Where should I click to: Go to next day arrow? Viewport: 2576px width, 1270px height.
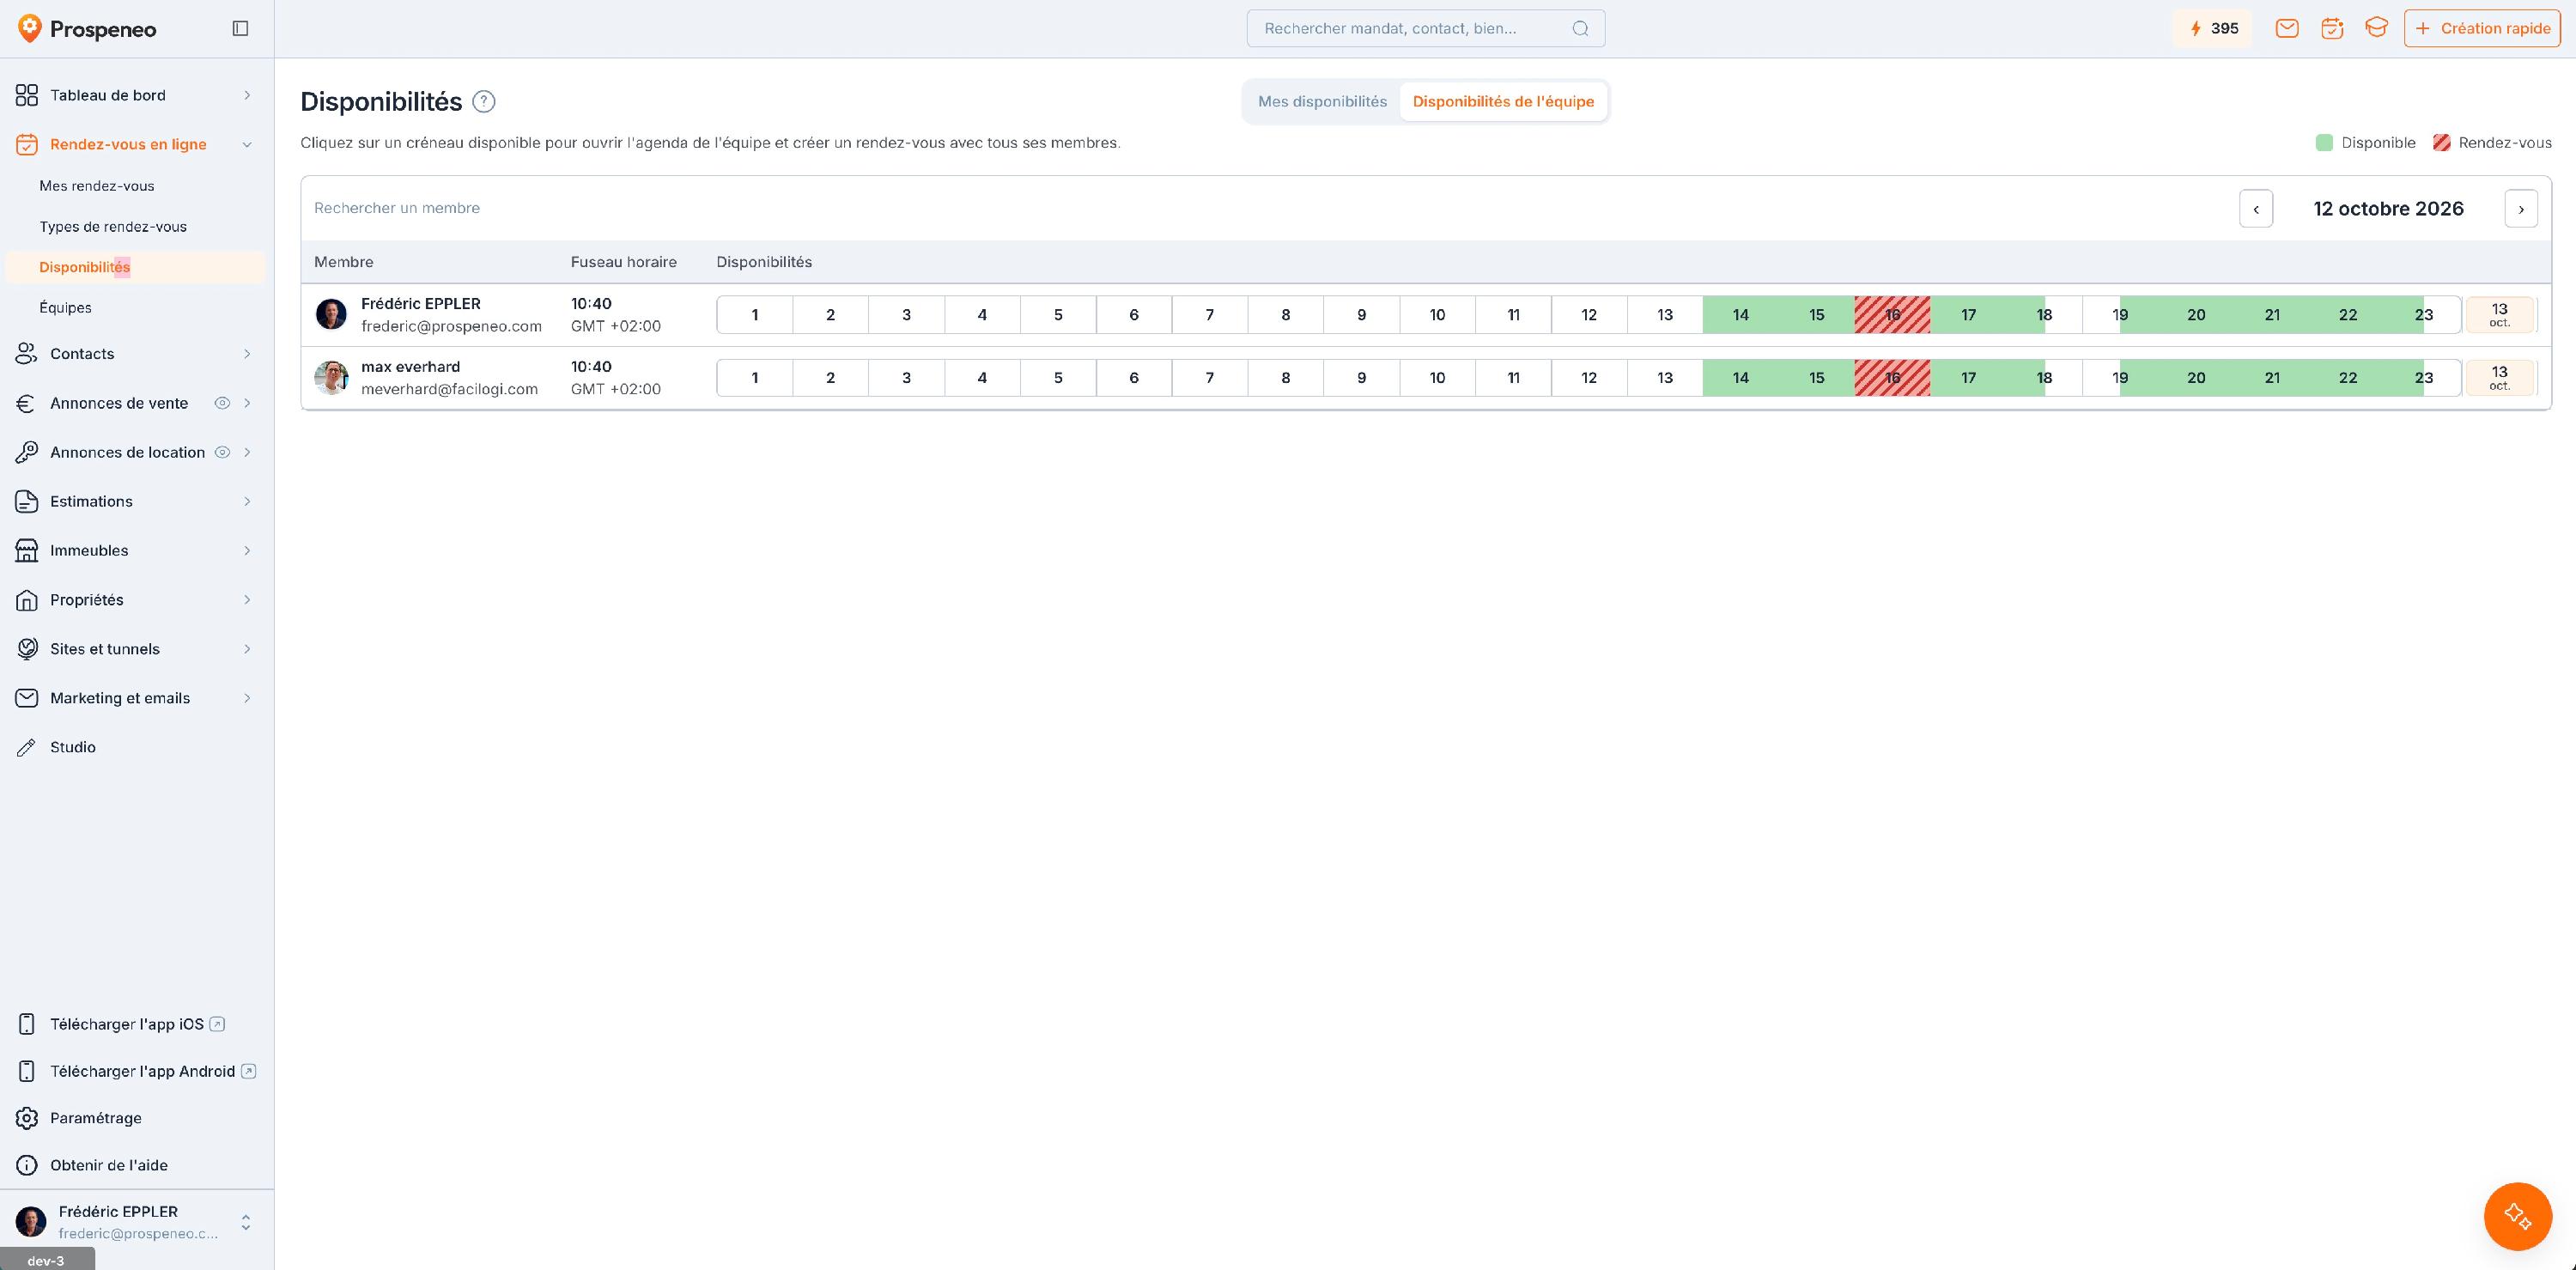pos(2521,209)
